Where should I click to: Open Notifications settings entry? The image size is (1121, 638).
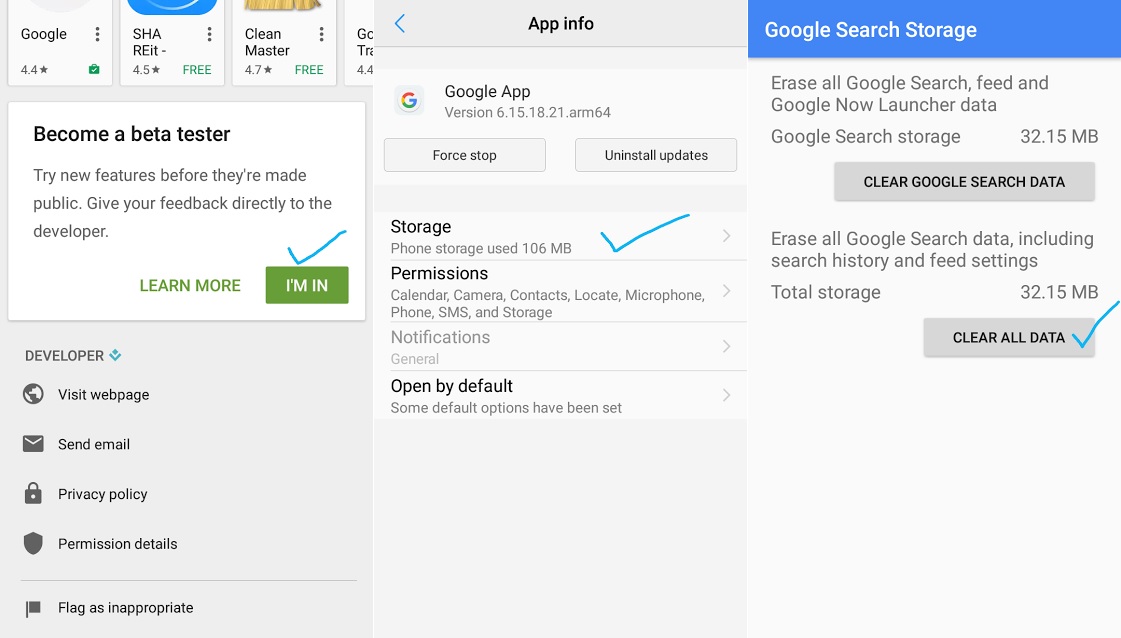(x=560, y=347)
